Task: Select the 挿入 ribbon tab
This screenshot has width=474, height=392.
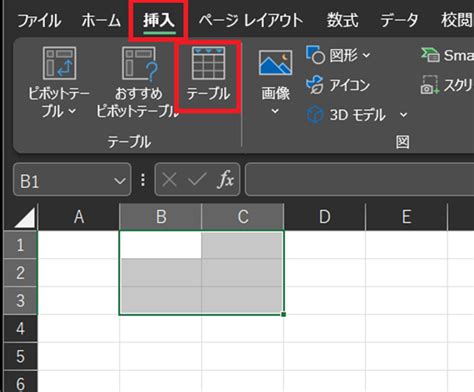Action: (159, 20)
